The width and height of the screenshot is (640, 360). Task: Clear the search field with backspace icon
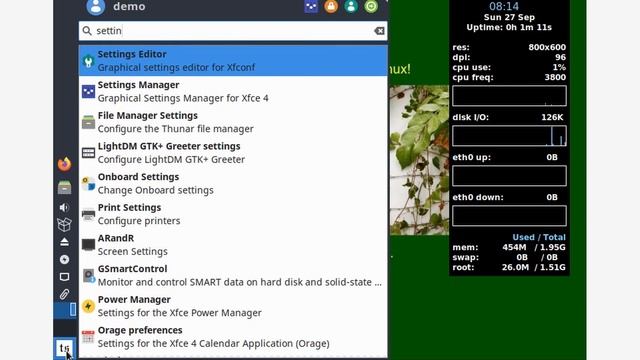coord(379,31)
